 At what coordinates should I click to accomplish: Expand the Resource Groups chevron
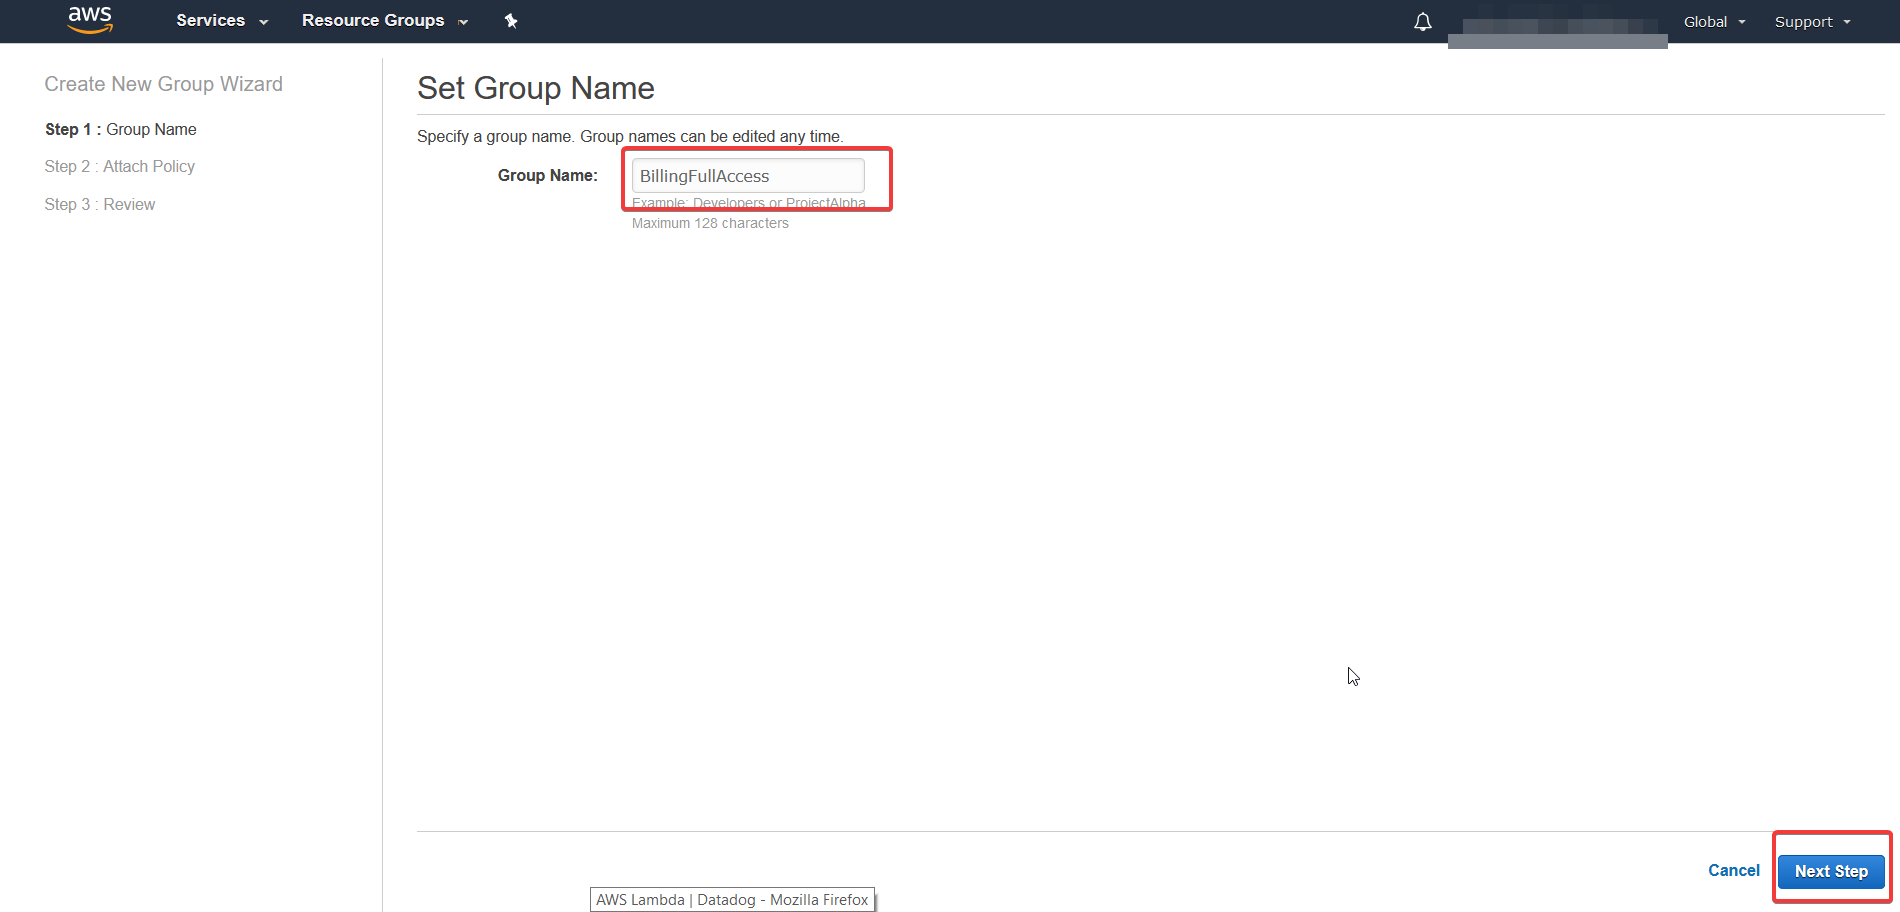tap(462, 21)
